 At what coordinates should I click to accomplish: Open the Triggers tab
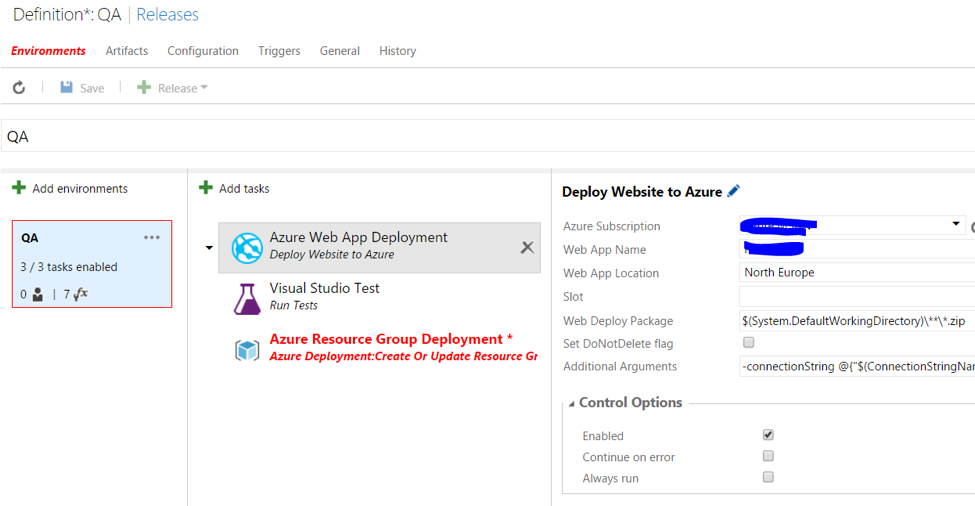pyautogui.click(x=279, y=51)
